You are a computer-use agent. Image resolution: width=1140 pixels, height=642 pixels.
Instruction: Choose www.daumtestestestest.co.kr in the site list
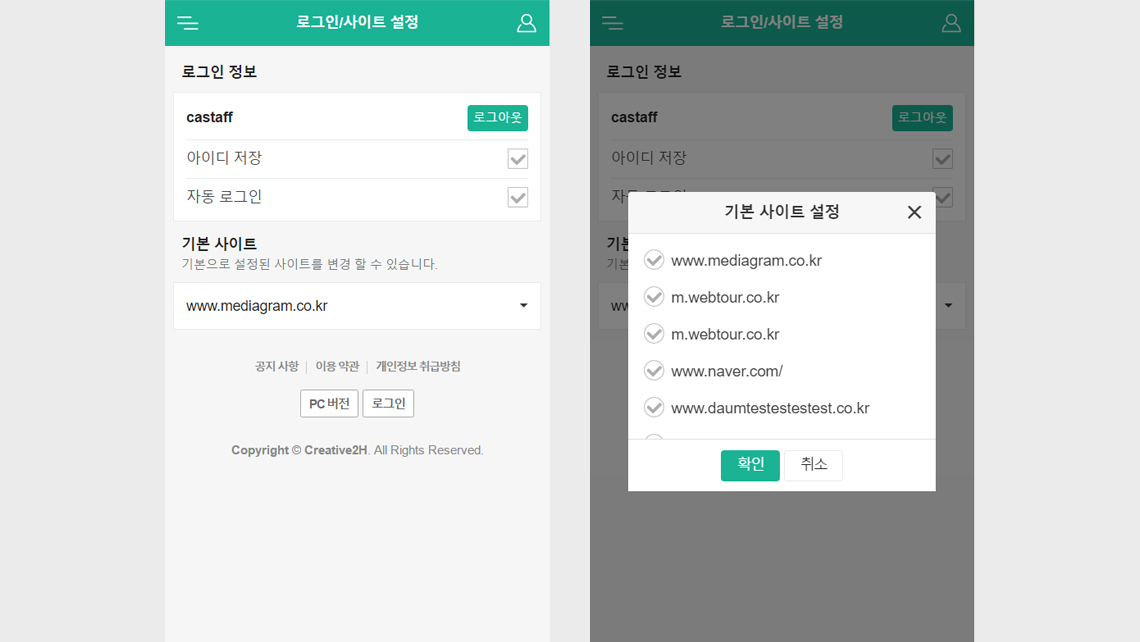click(x=770, y=409)
